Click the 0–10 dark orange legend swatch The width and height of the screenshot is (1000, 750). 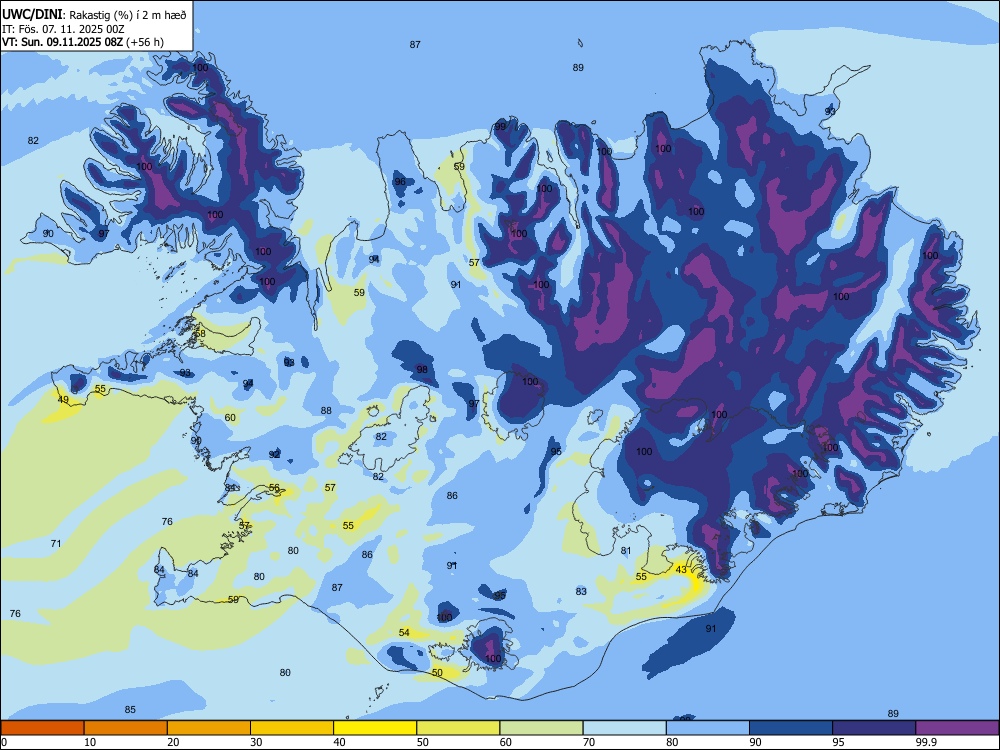click(x=42, y=728)
